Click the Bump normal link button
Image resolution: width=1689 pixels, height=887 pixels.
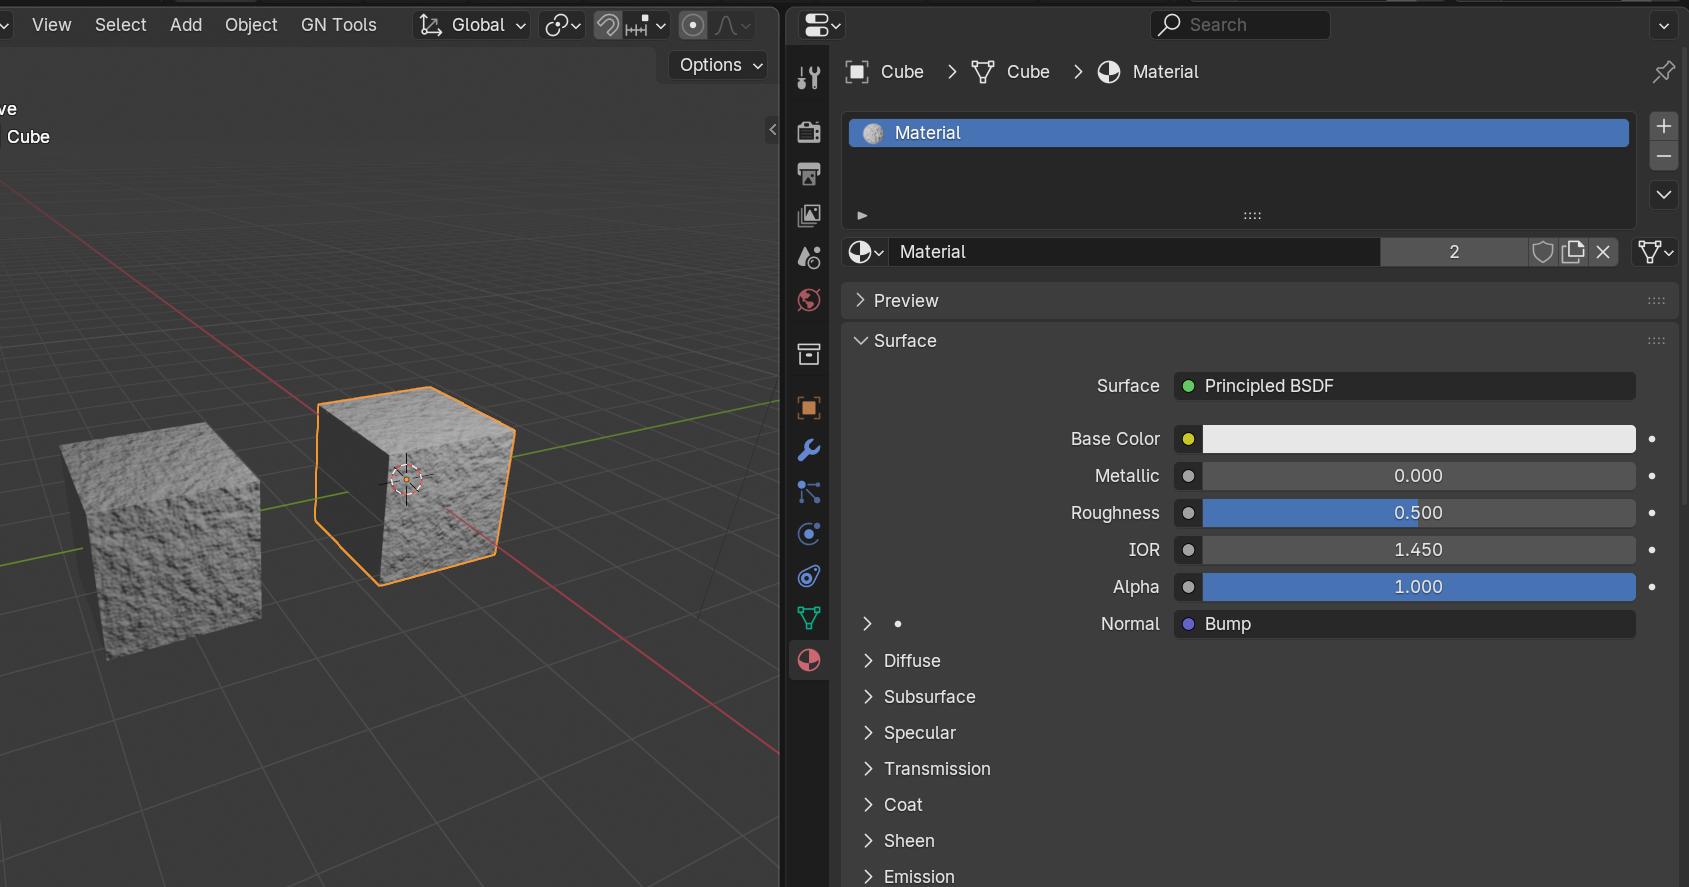tap(1405, 624)
